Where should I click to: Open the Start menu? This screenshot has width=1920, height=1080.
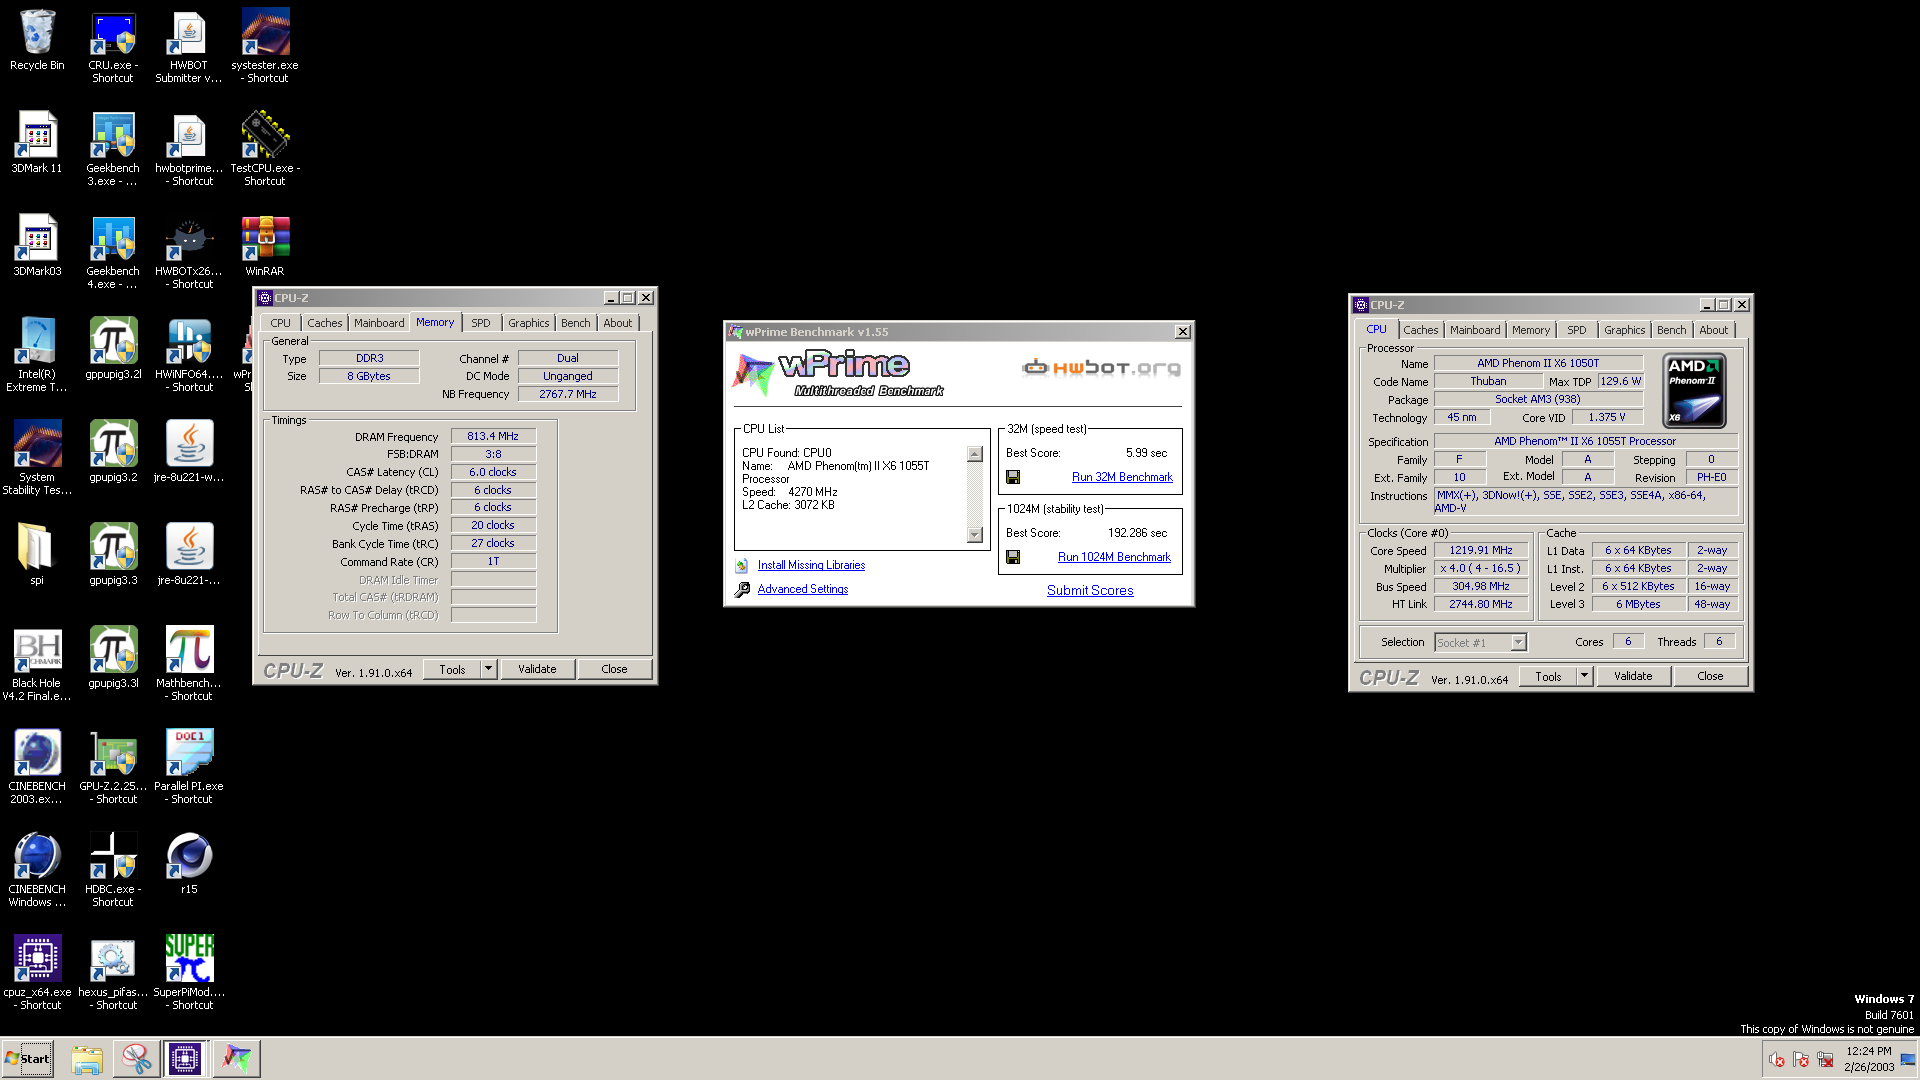pyautogui.click(x=28, y=1058)
